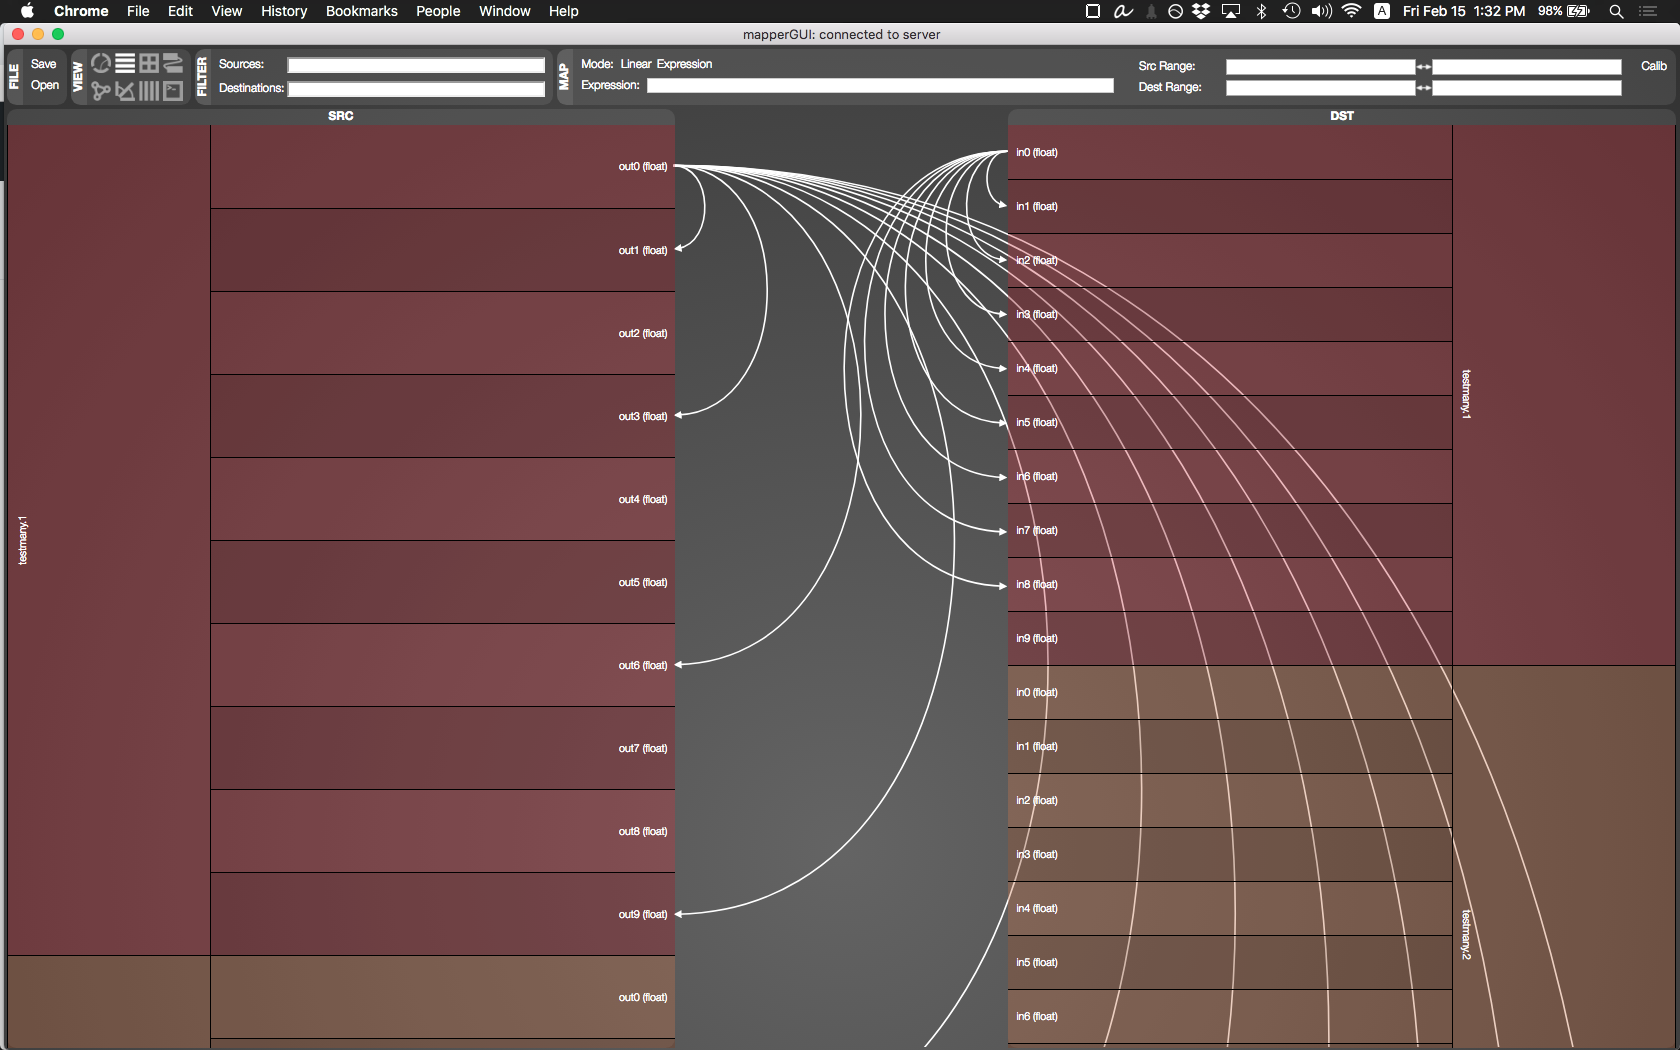Viewport: 1680px width, 1050px height.
Task: Enable Expression mapping mode
Action: (x=685, y=64)
